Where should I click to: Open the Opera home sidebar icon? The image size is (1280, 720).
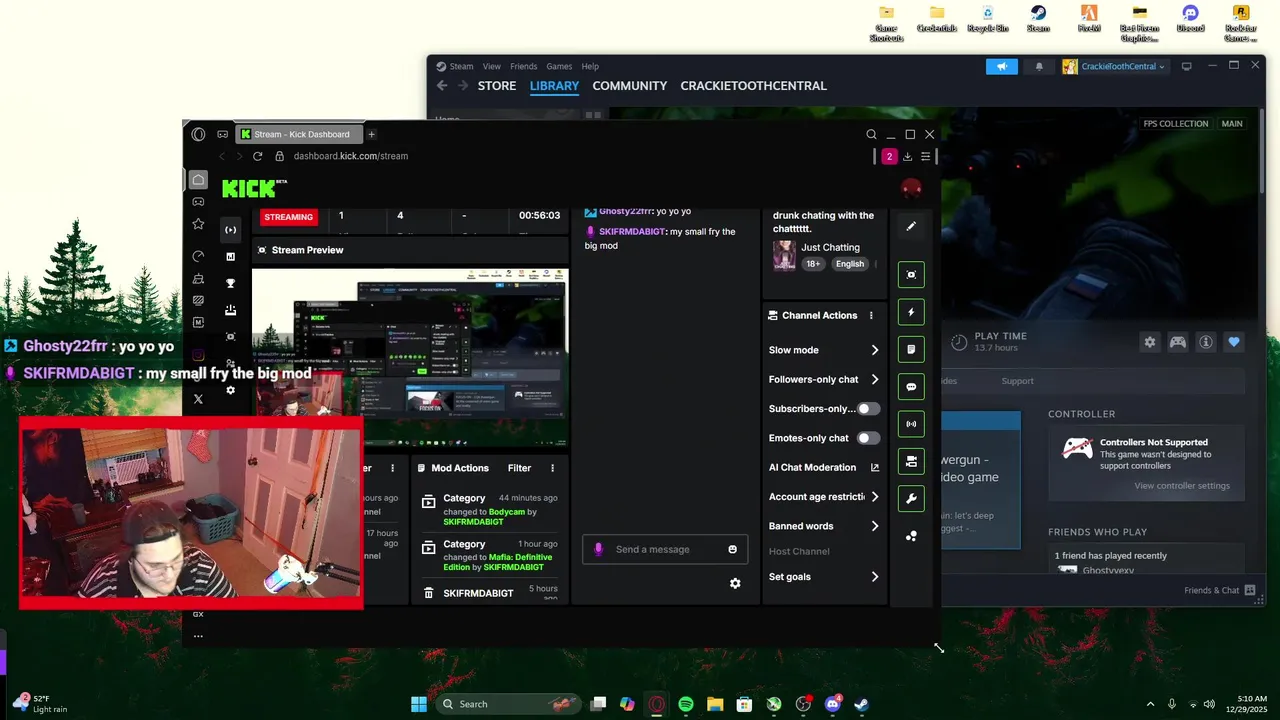pyautogui.click(x=198, y=180)
